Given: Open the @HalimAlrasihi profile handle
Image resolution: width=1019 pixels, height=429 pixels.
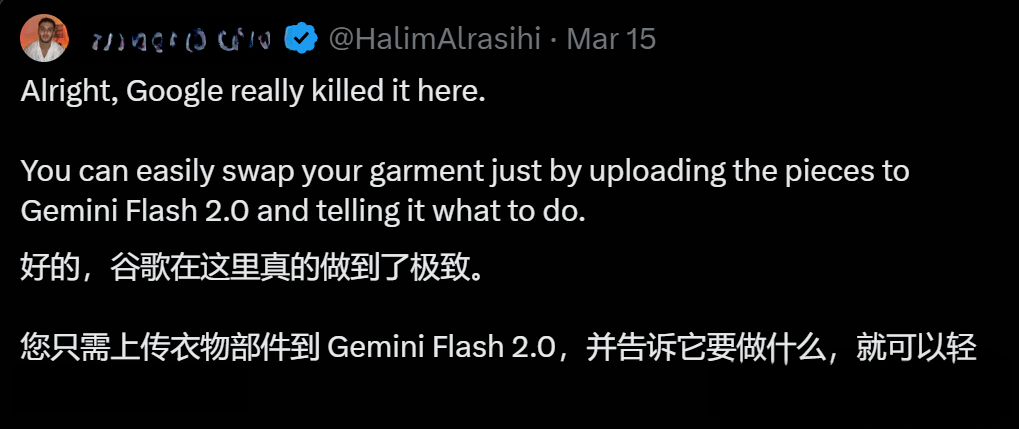Looking at the screenshot, I should pos(435,39).
